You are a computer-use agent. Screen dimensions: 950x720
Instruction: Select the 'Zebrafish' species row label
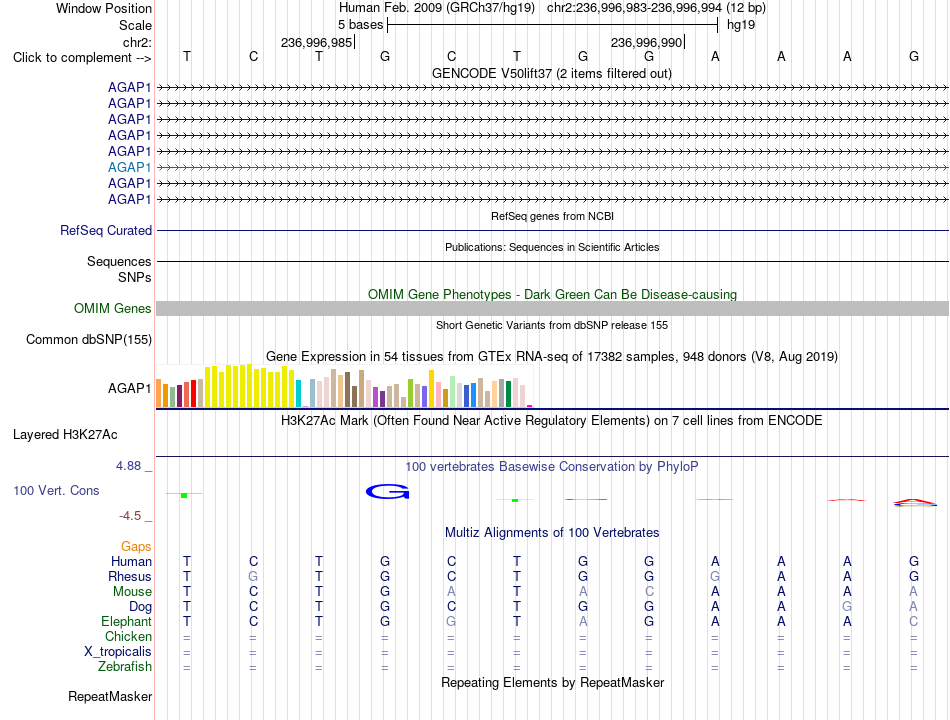pos(125,667)
